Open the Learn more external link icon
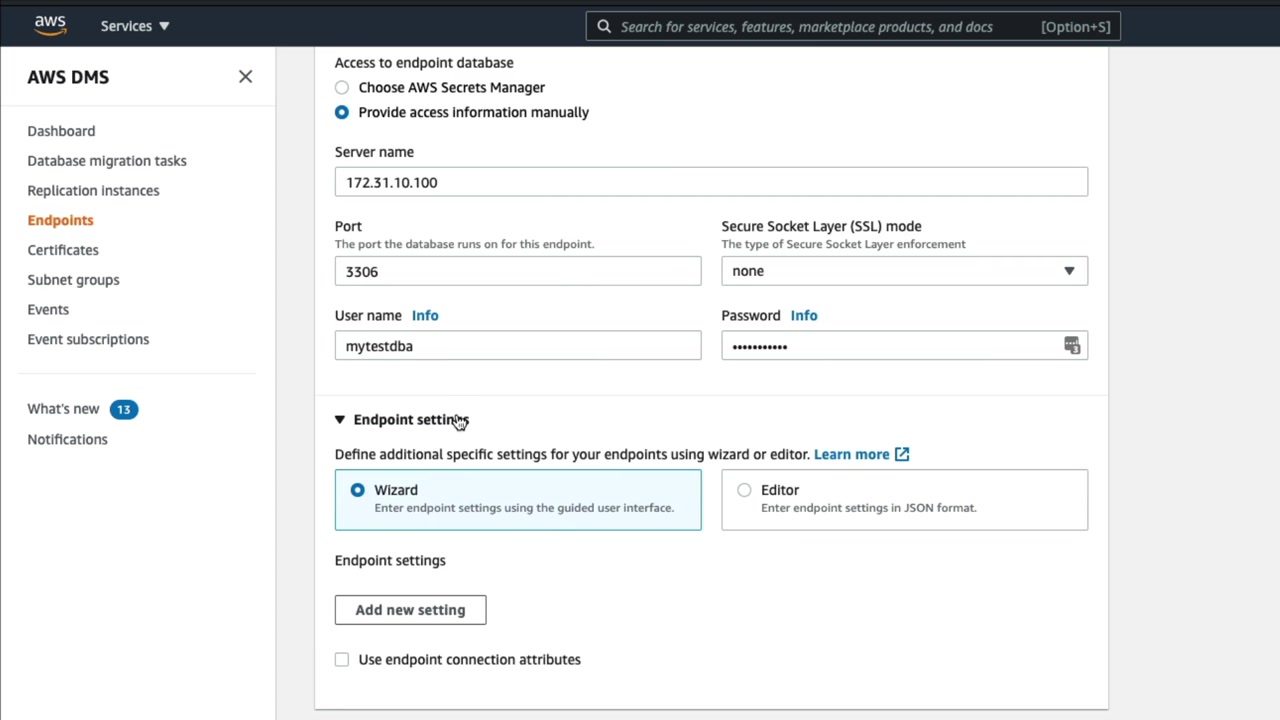Viewport: 1280px width, 720px height. coord(902,454)
